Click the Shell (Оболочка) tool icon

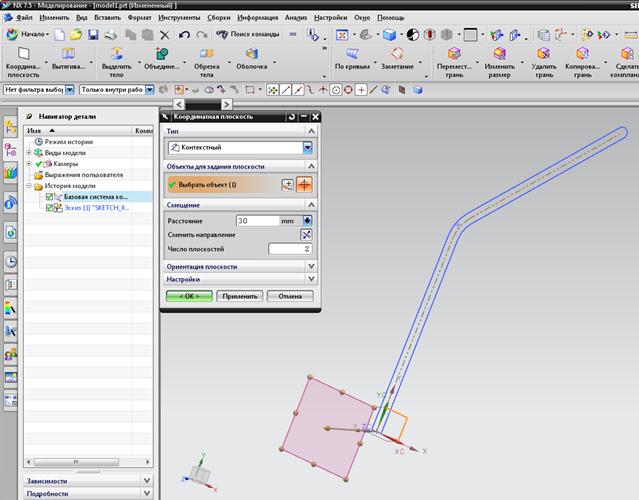[x=251, y=54]
